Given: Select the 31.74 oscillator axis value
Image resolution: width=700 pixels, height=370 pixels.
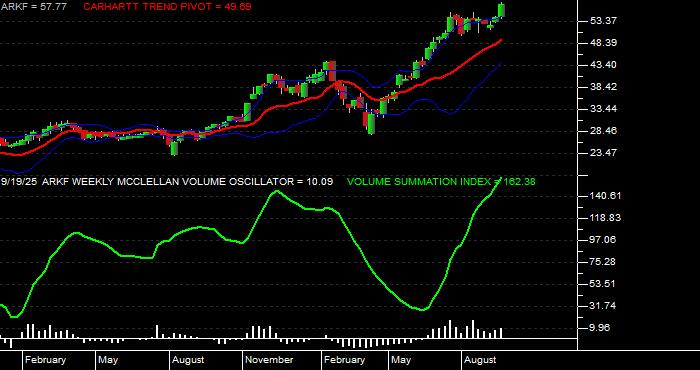Looking at the screenshot, I should pyautogui.click(x=603, y=306).
